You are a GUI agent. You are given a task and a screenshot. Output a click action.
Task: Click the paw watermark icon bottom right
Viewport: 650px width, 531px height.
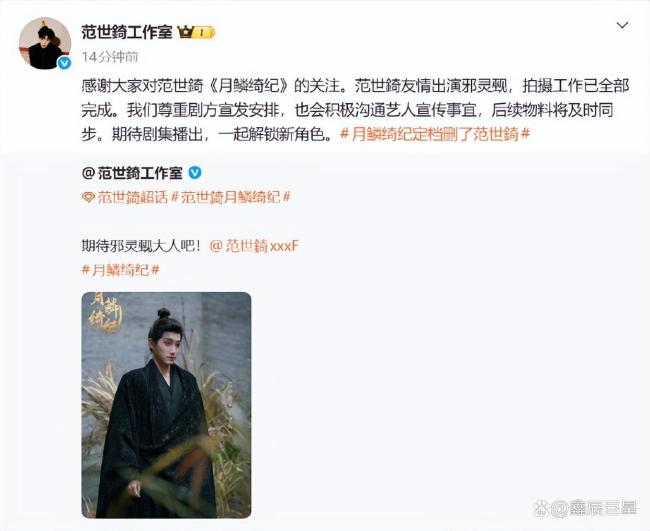pyautogui.click(x=541, y=508)
